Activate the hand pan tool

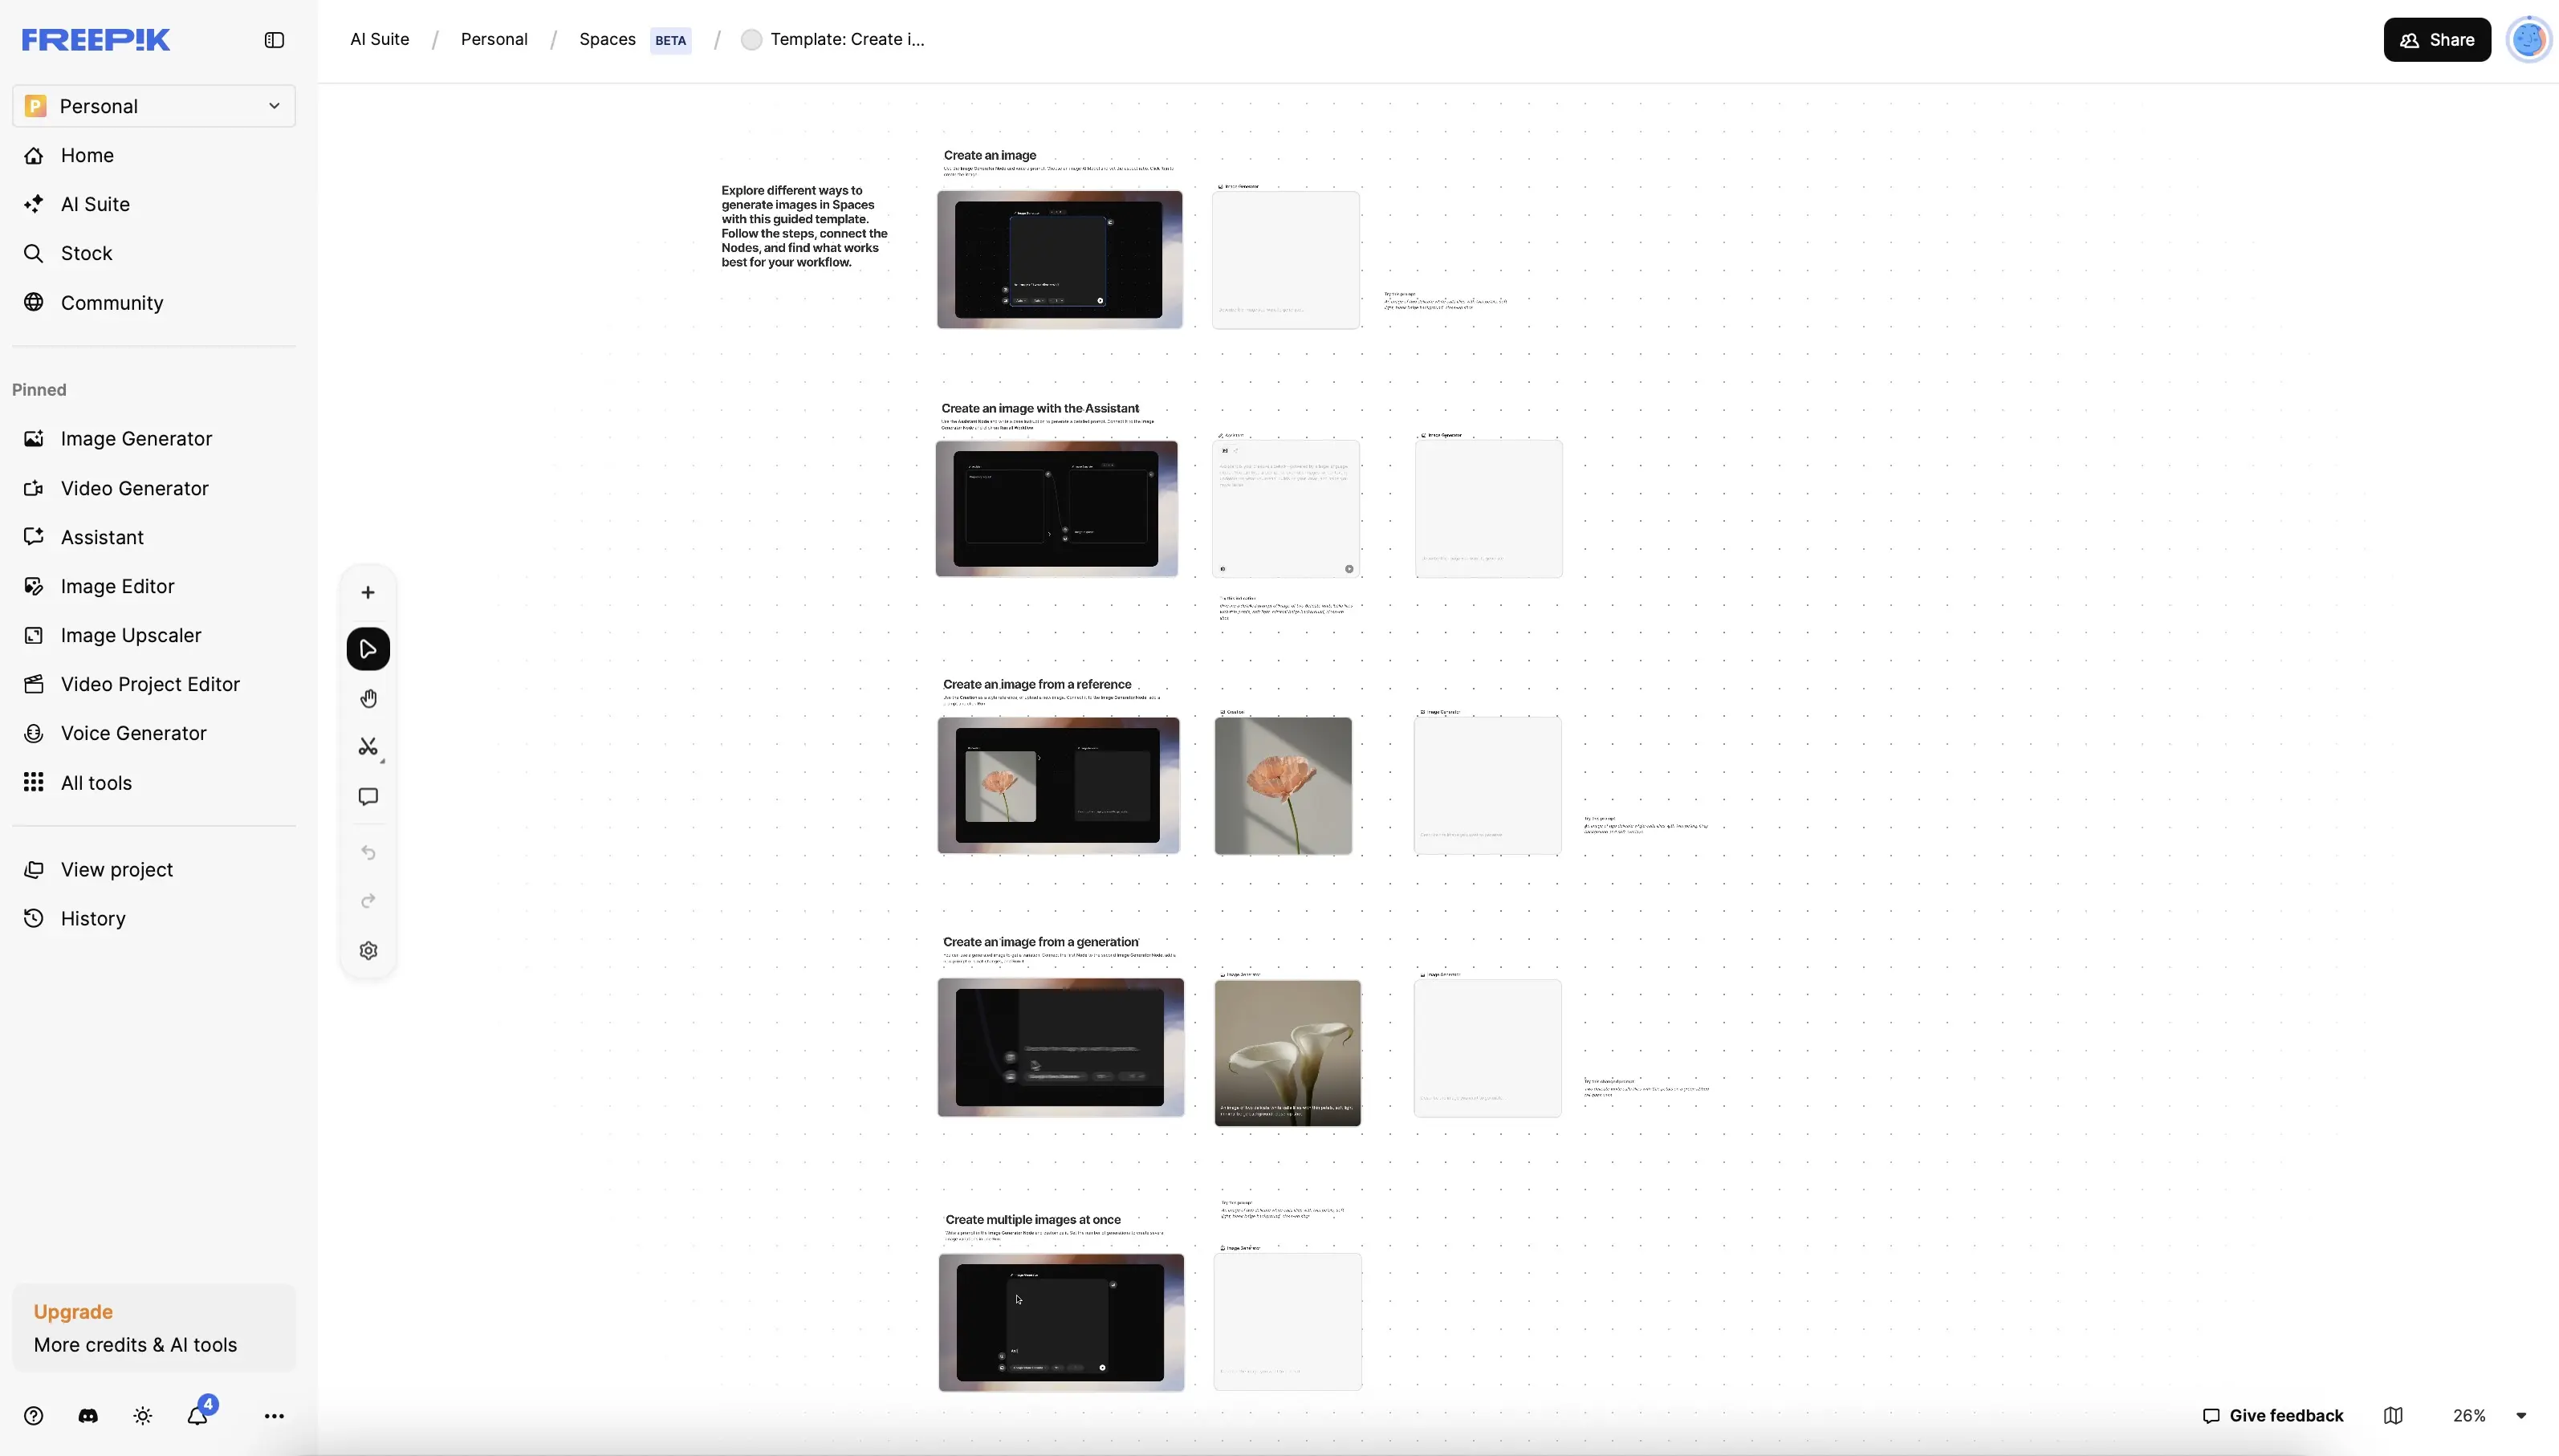[x=368, y=699]
